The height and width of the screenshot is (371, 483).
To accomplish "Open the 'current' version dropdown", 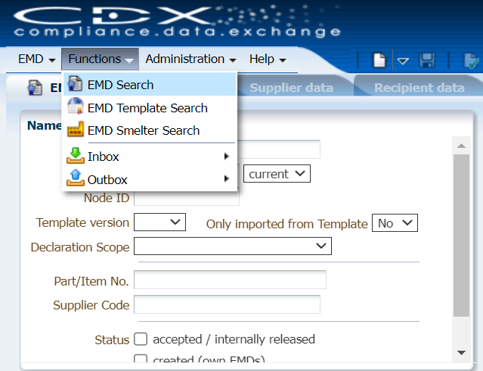I will 277,174.
